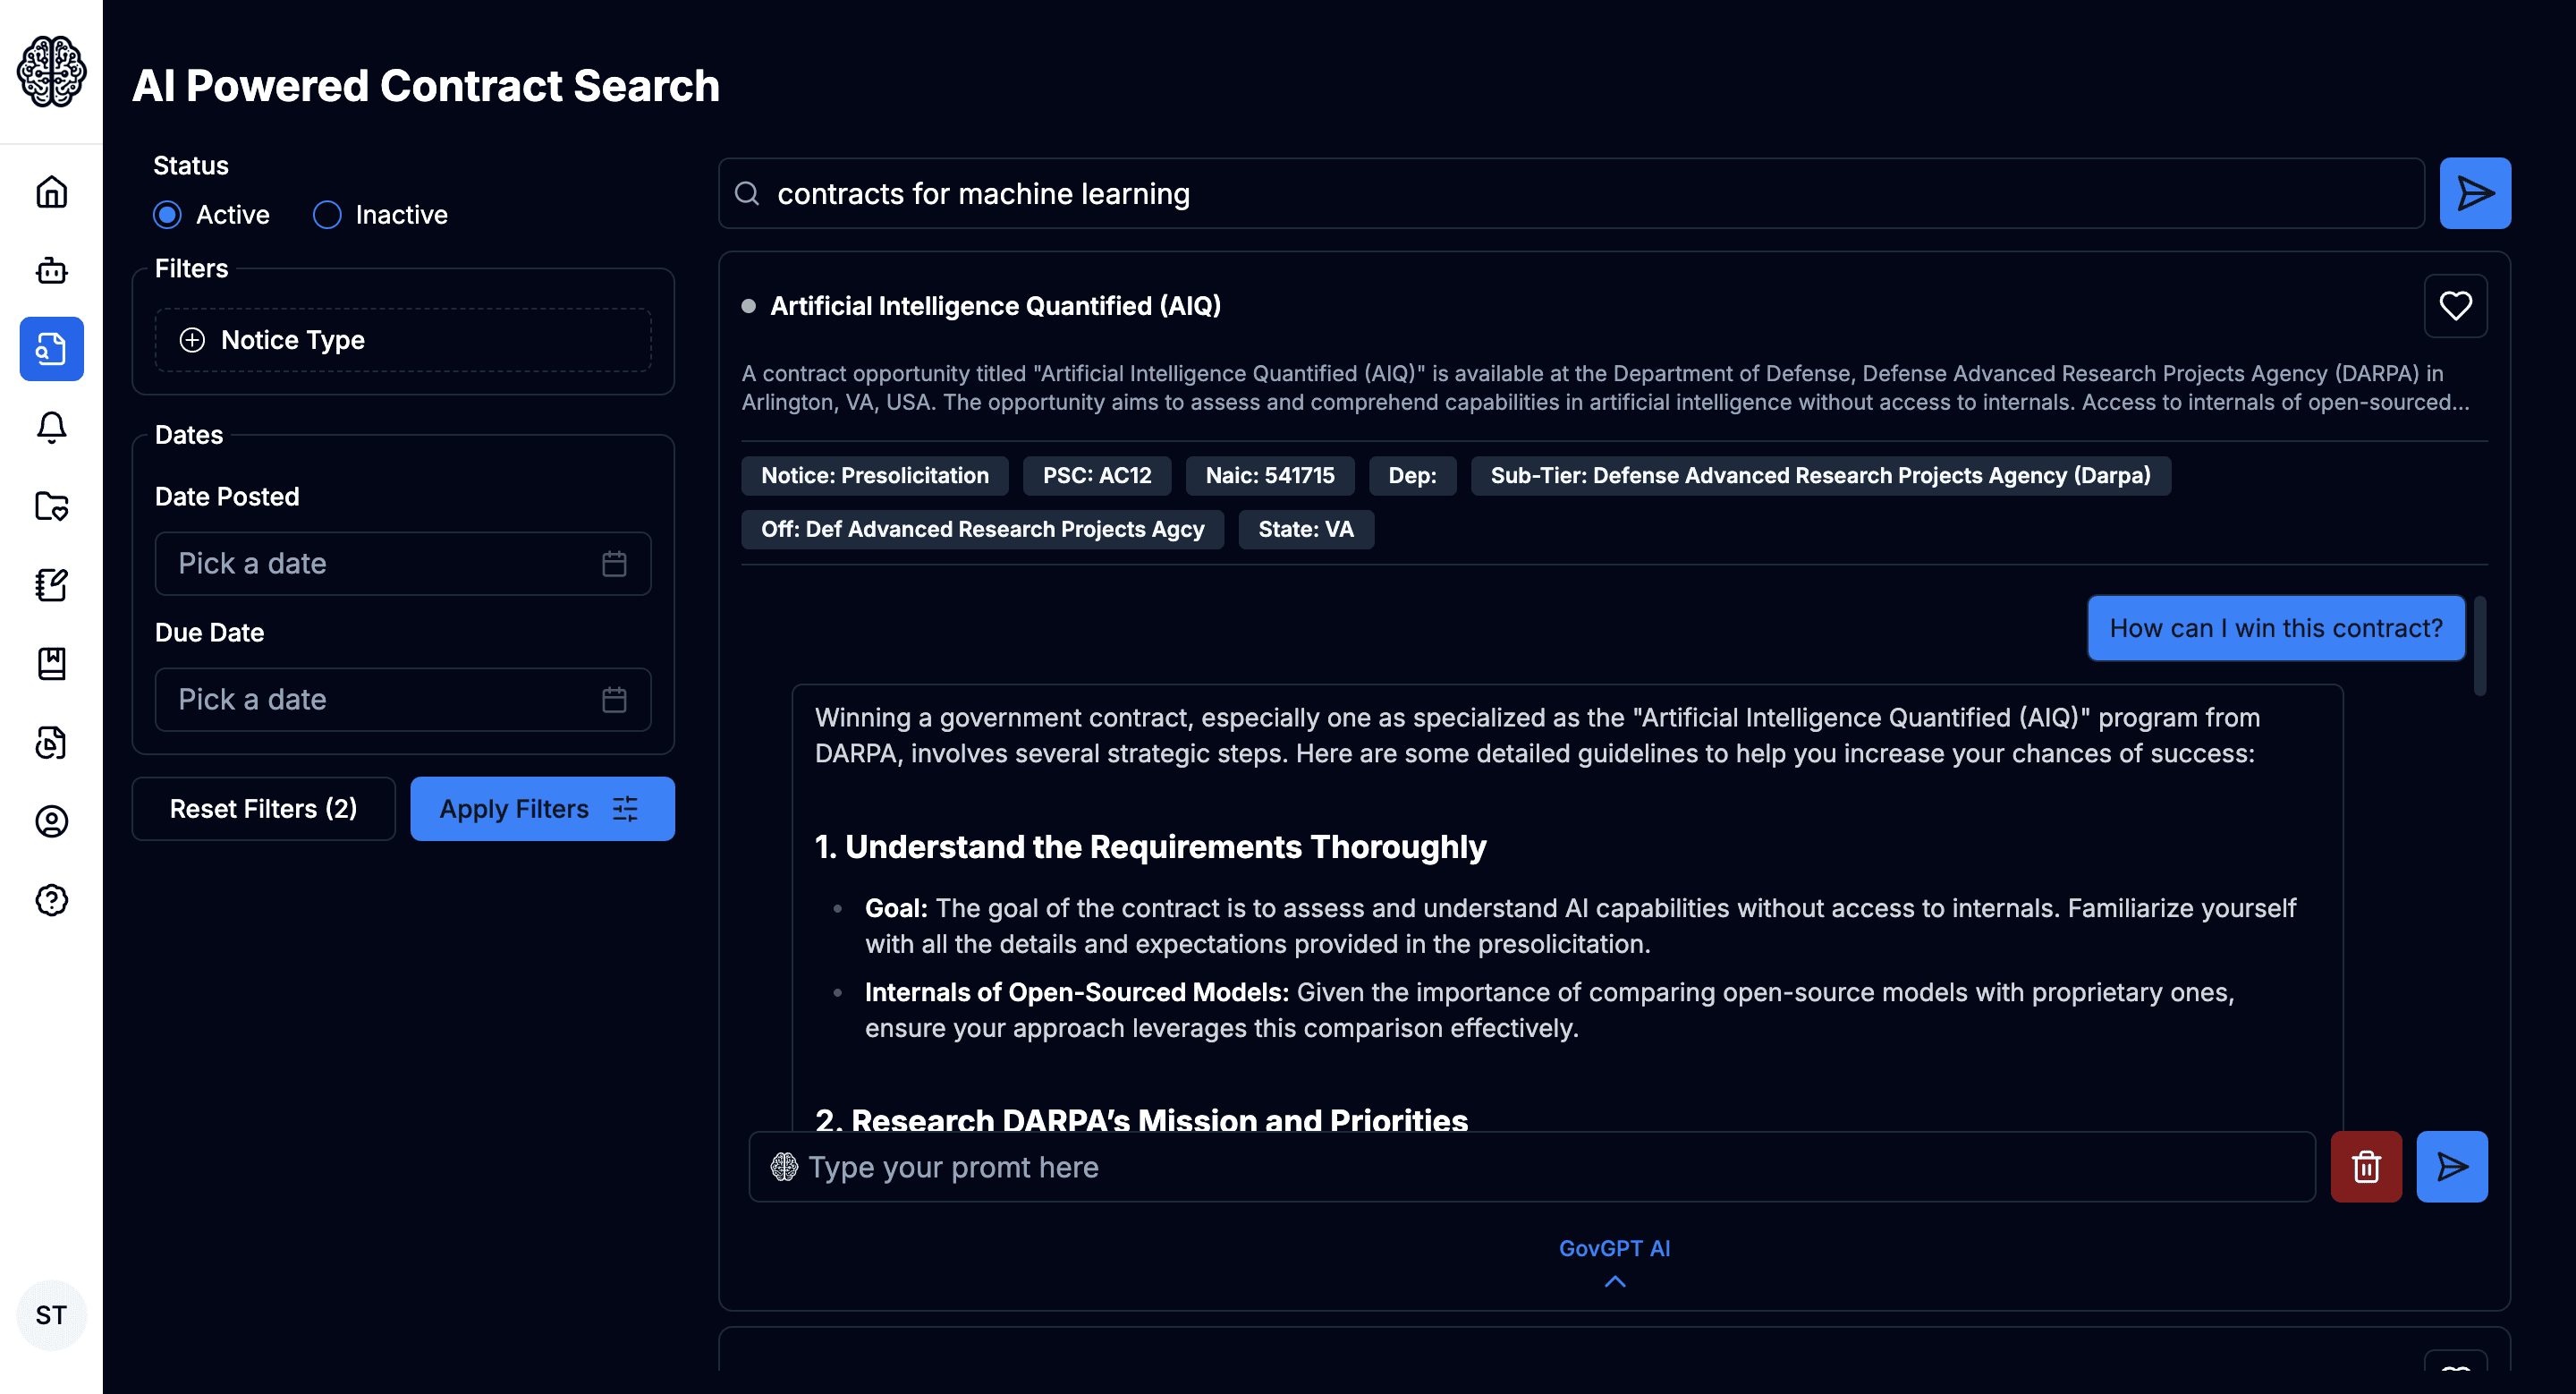Favorite the AIQ contract with the heart icon
Image resolution: width=2576 pixels, height=1394 pixels.
click(x=2455, y=305)
